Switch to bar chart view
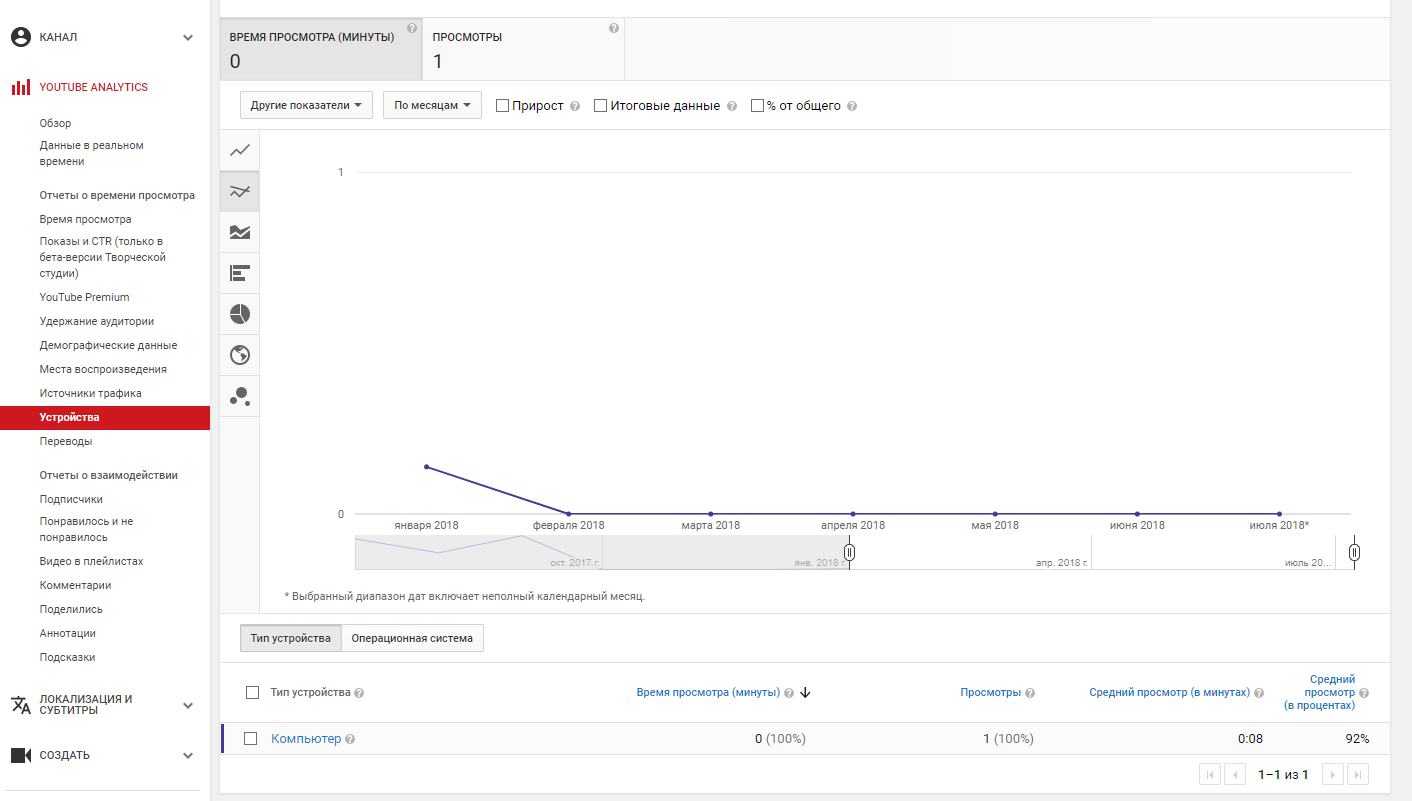Image resolution: width=1412 pixels, height=801 pixels. coord(240,273)
